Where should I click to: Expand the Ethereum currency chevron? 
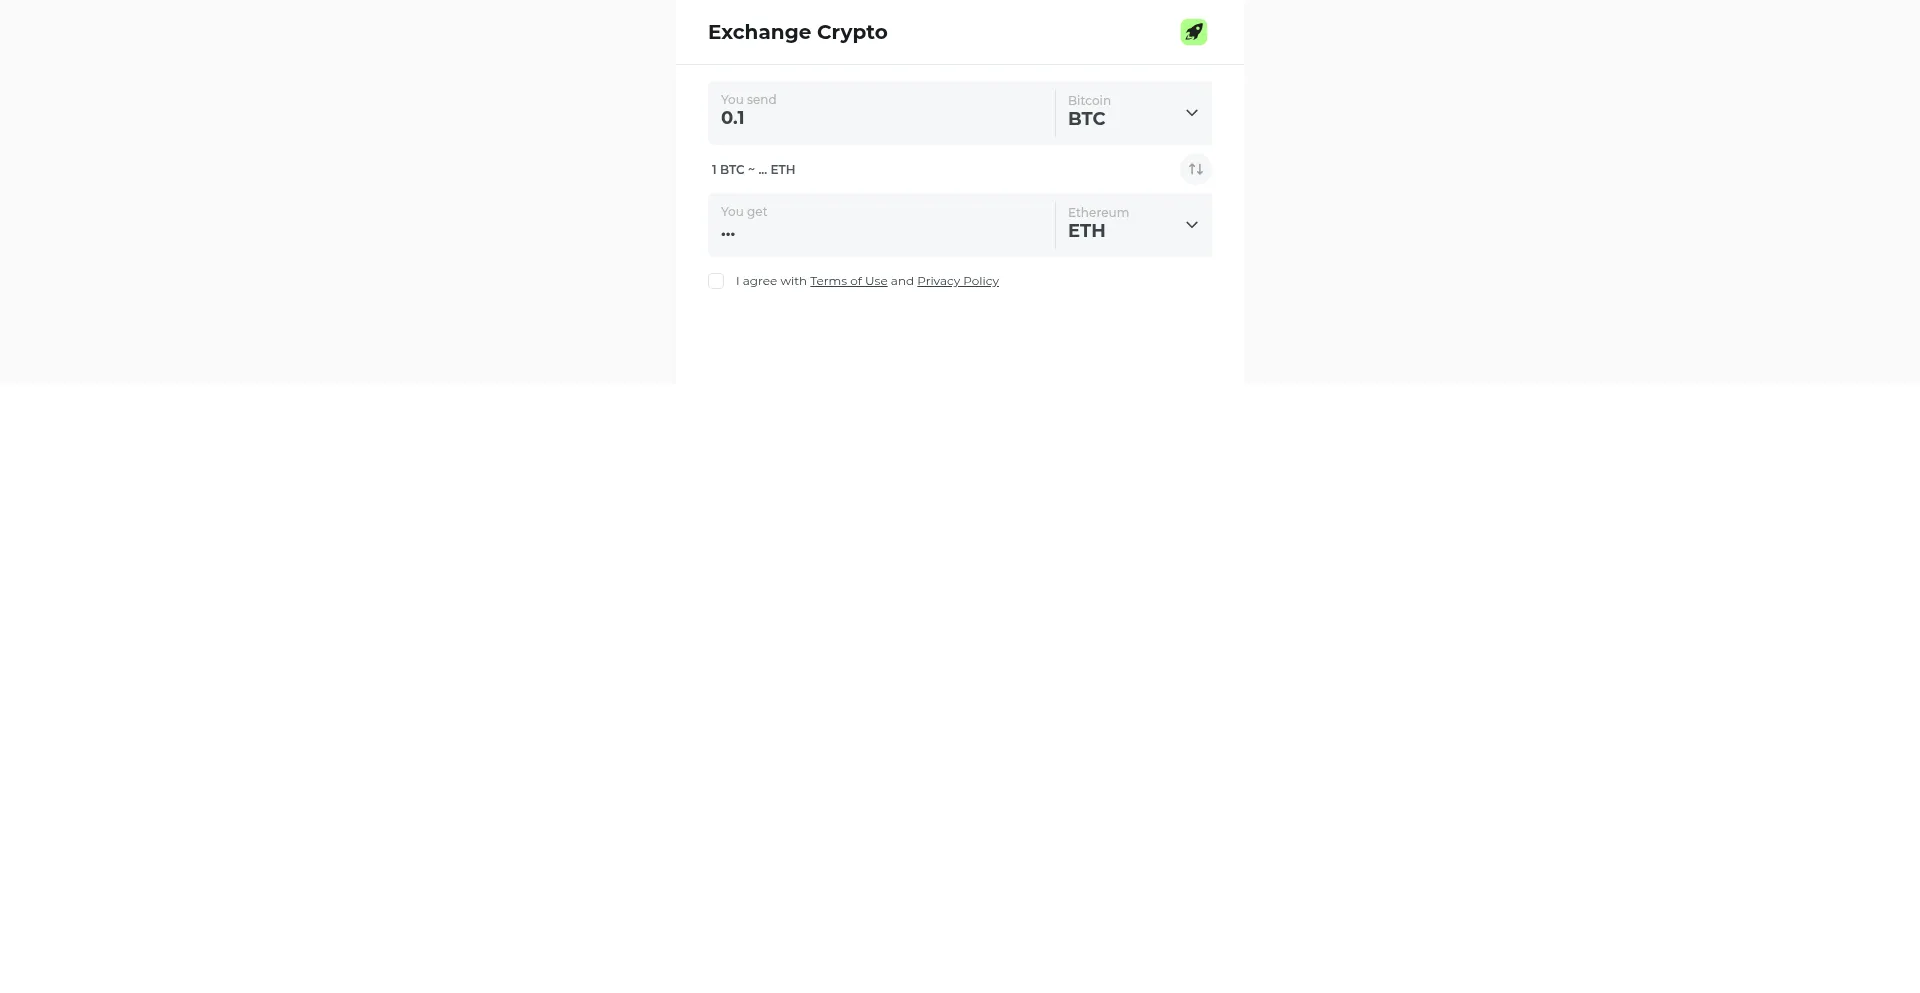(1191, 225)
